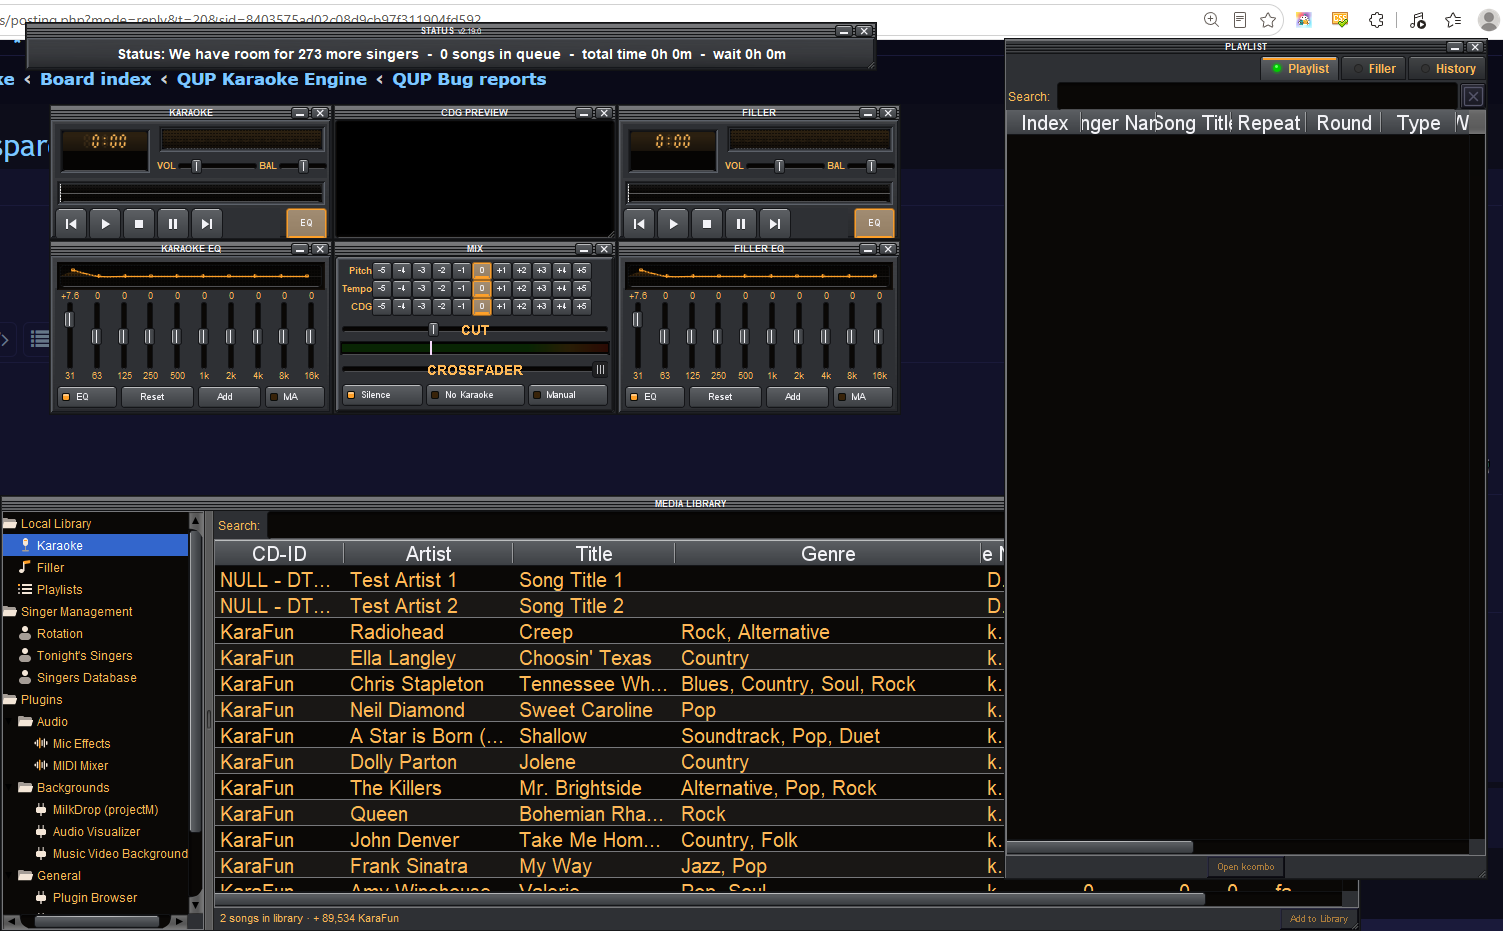Select the Playlist tab
This screenshot has width=1503, height=931.
pyautogui.click(x=1300, y=69)
